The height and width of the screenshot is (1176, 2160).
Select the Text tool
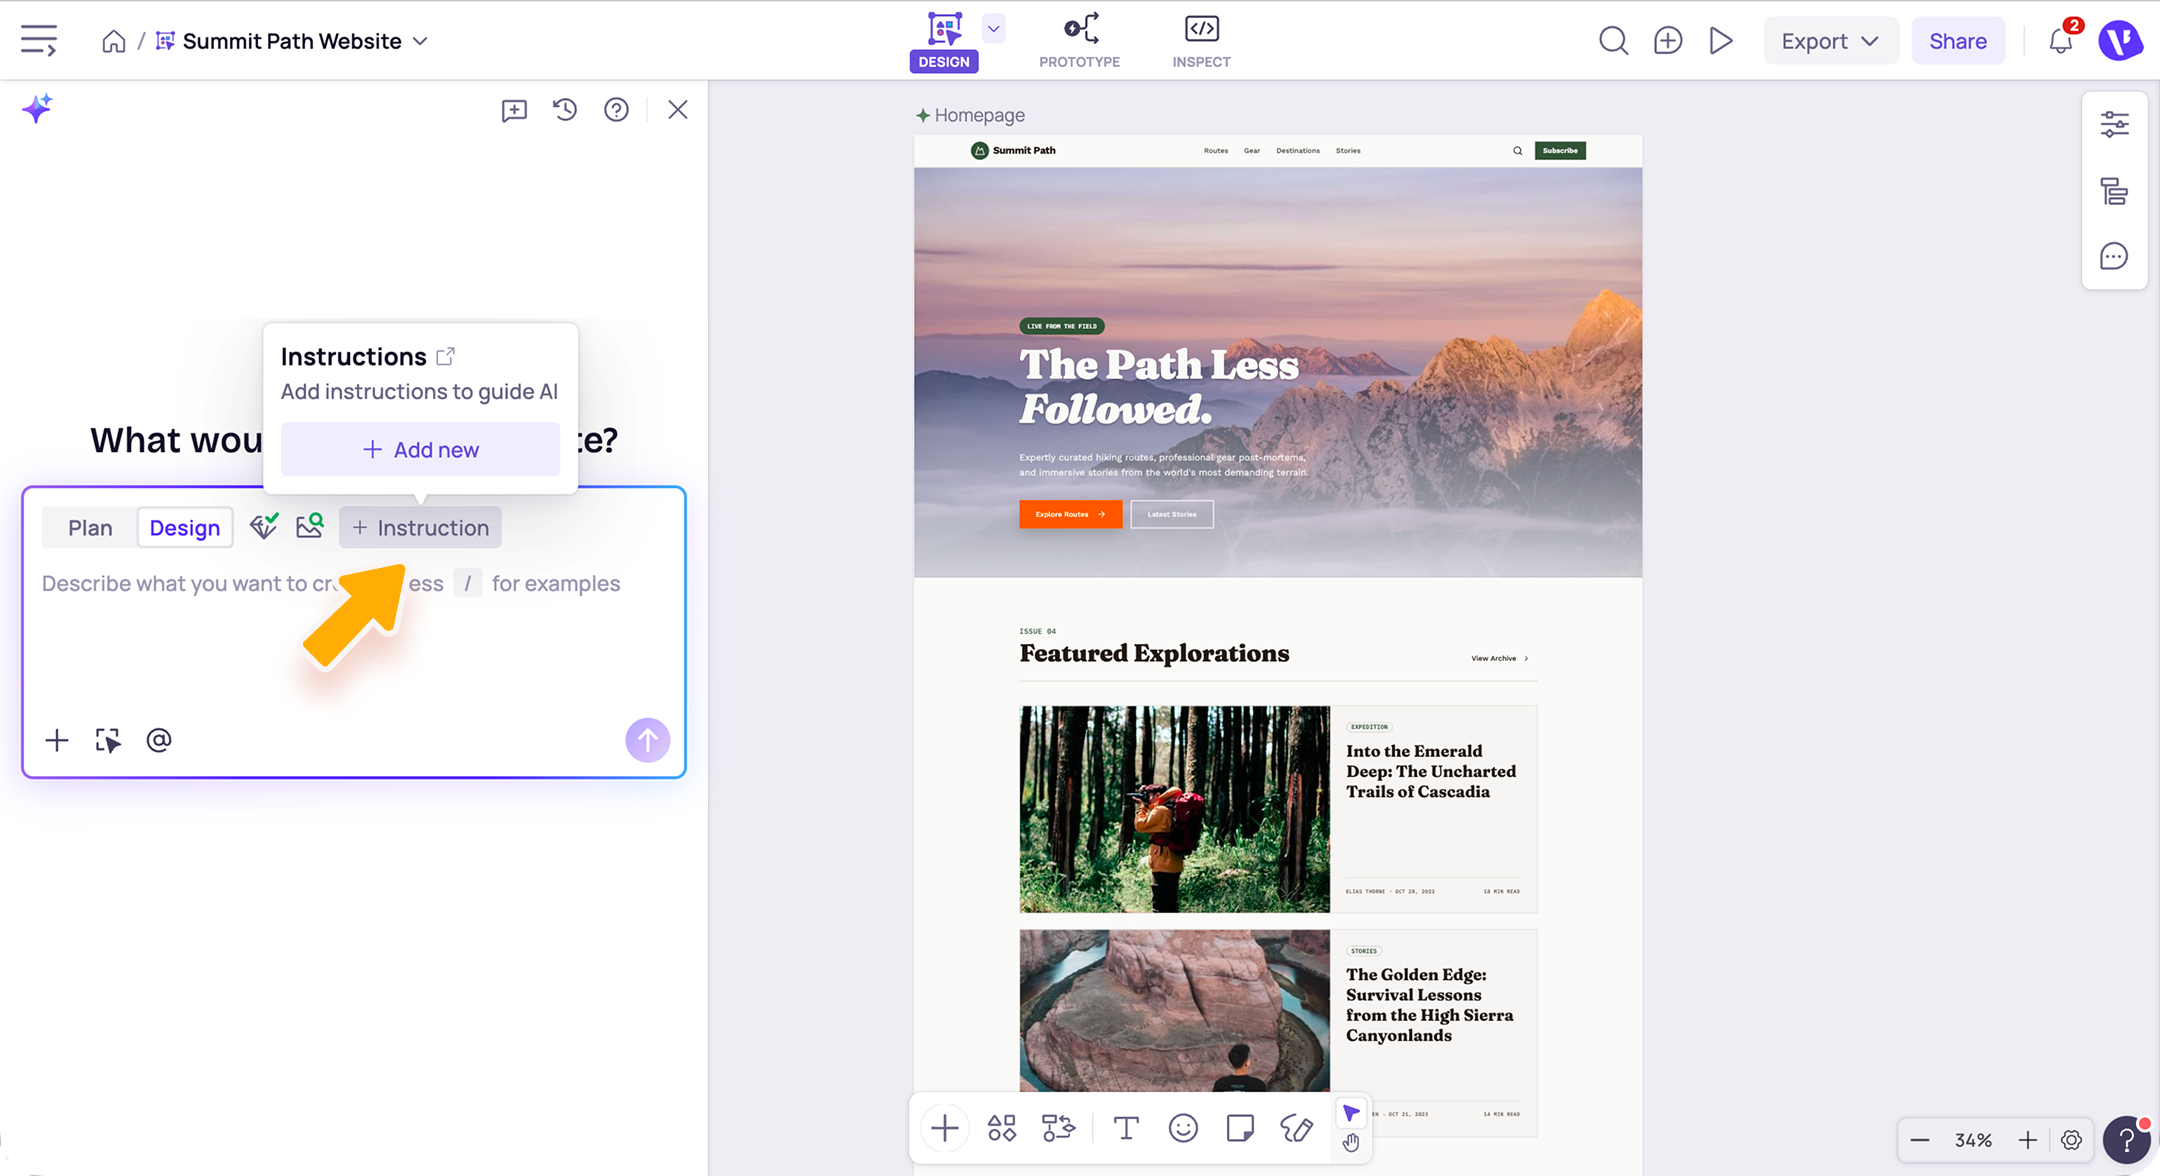[1126, 1128]
